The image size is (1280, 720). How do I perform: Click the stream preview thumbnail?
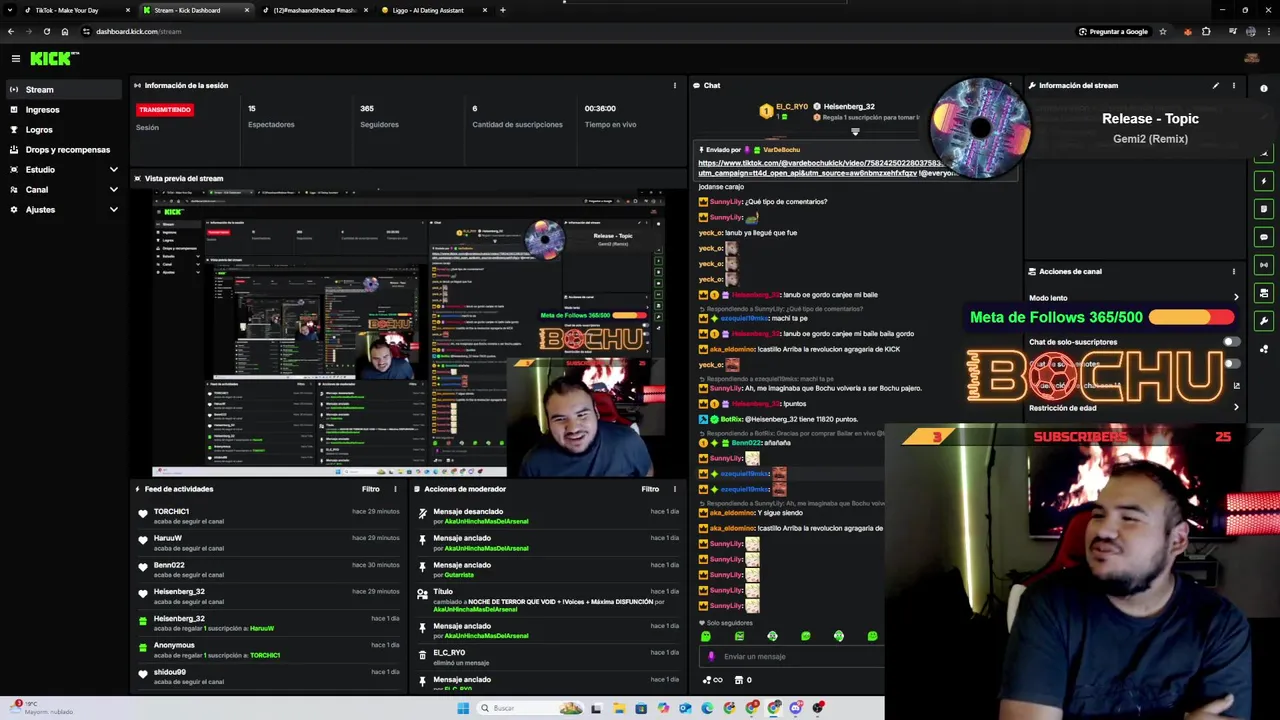click(x=408, y=333)
